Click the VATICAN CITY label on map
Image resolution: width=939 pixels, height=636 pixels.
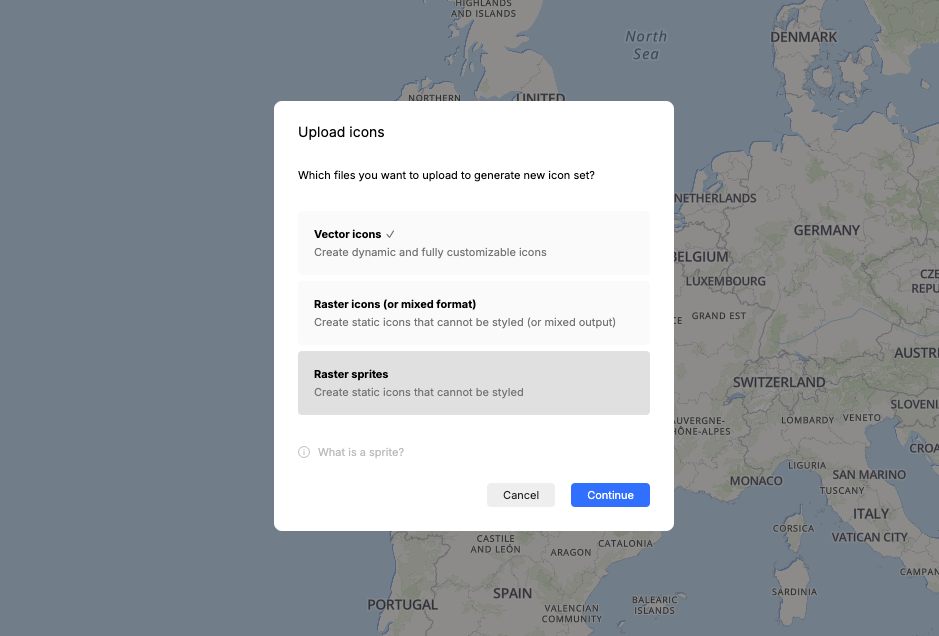click(x=867, y=537)
